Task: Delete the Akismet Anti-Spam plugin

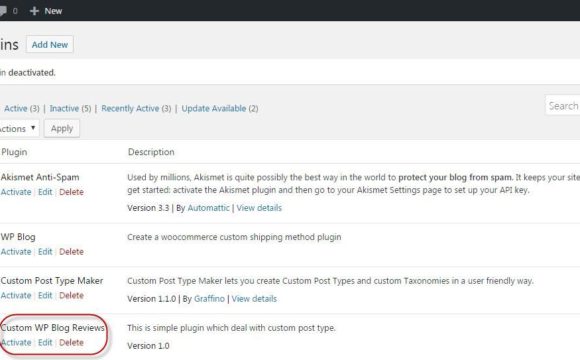Action: (71, 192)
